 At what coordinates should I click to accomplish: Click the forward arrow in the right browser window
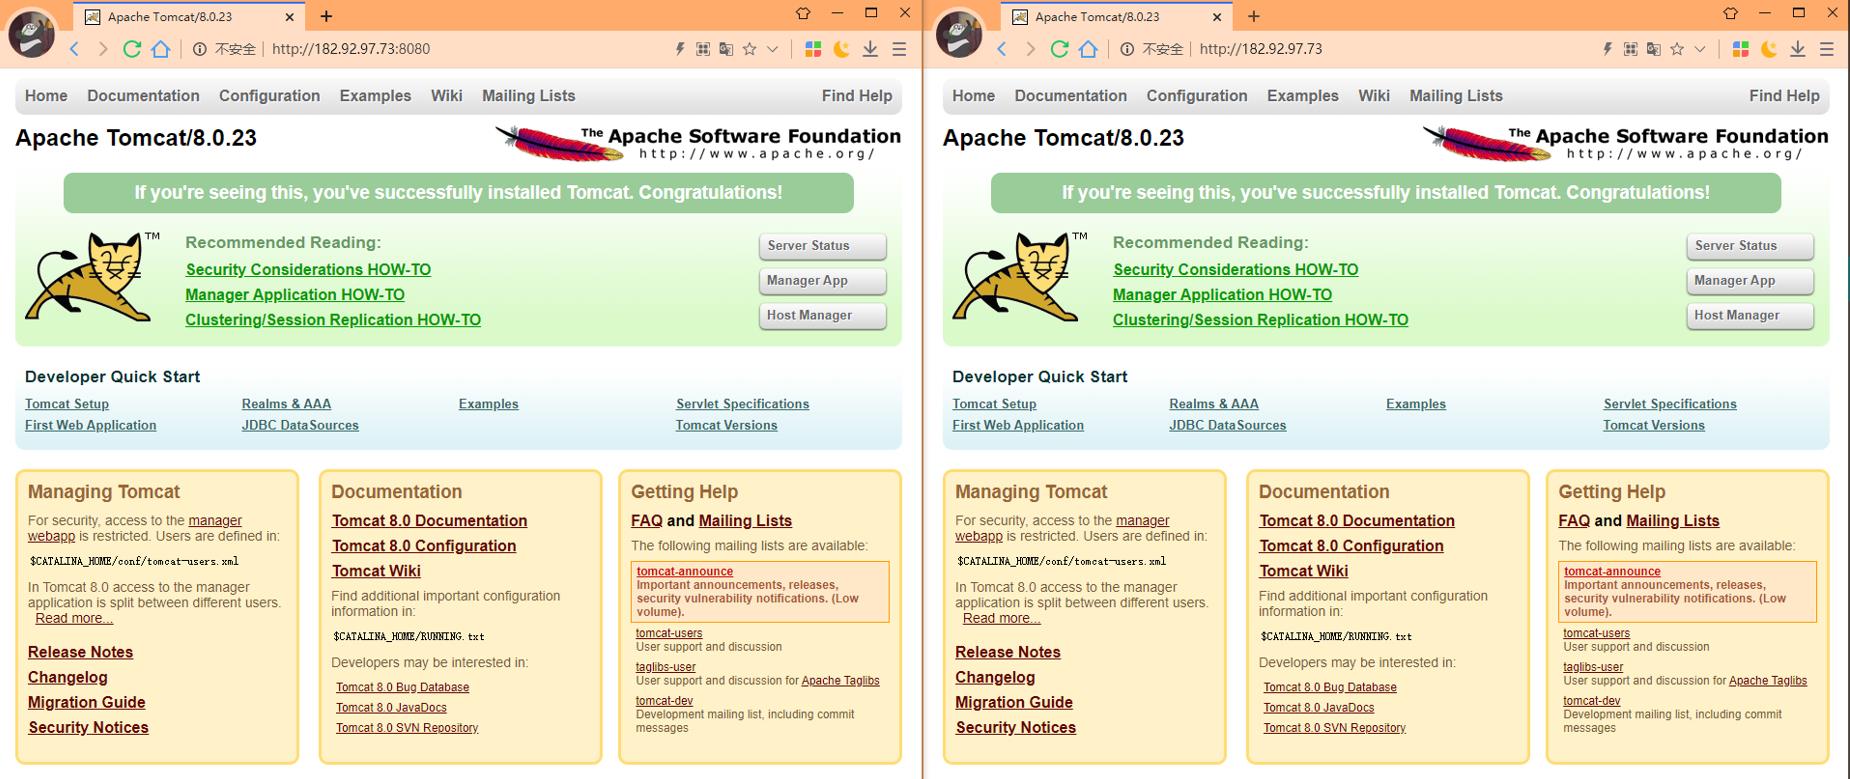coord(1030,49)
